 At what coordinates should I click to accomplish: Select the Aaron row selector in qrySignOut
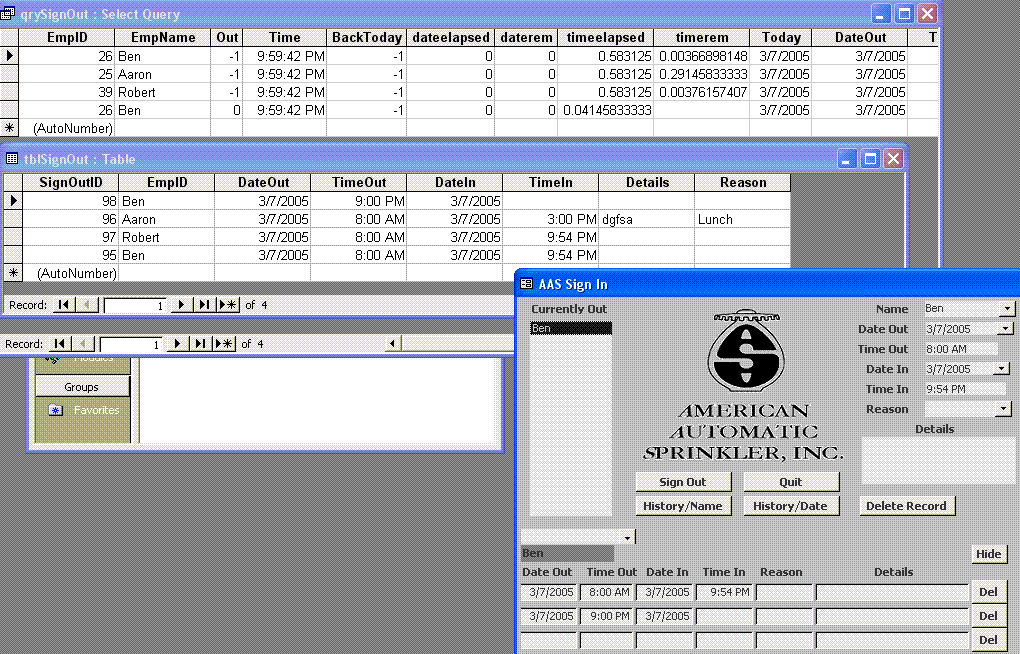pyautogui.click(x=9, y=74)
